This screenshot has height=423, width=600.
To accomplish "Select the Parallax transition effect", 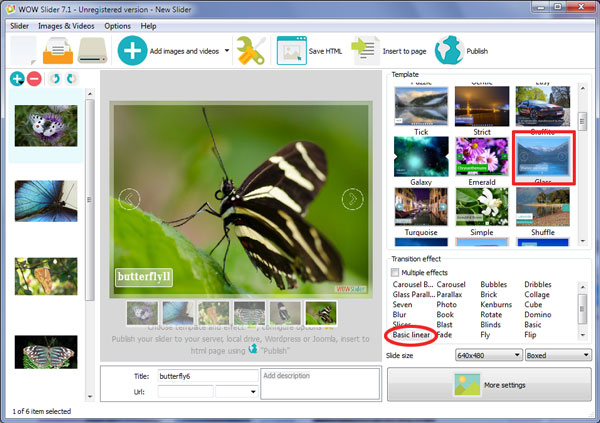I will (449, 294).
